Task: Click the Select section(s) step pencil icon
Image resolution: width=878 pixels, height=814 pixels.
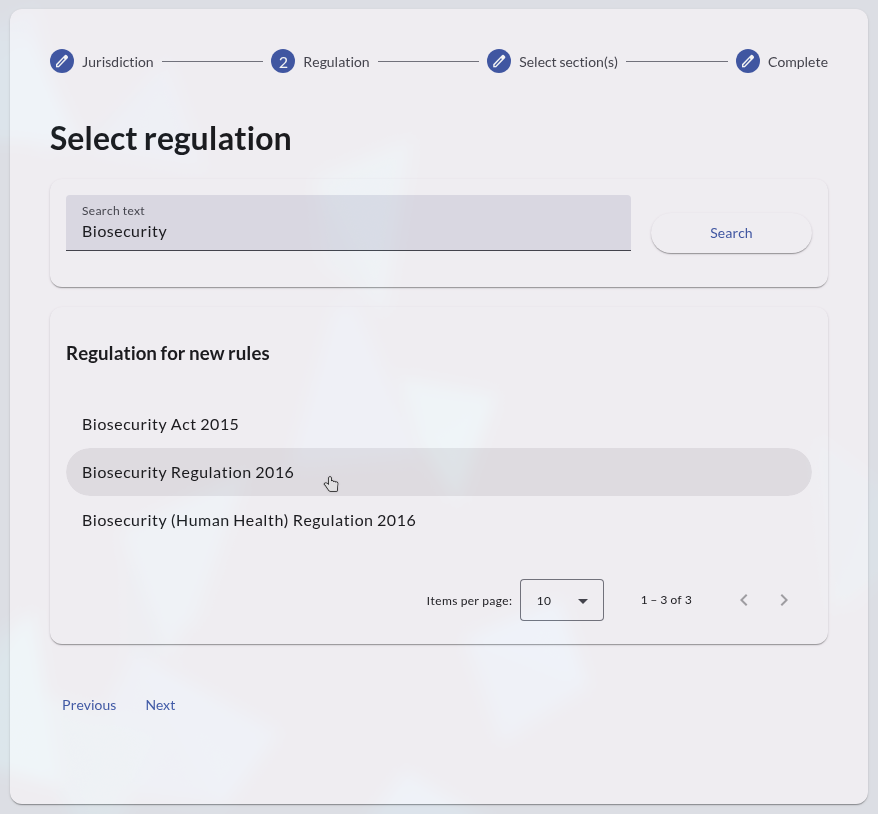Action: 499,62
